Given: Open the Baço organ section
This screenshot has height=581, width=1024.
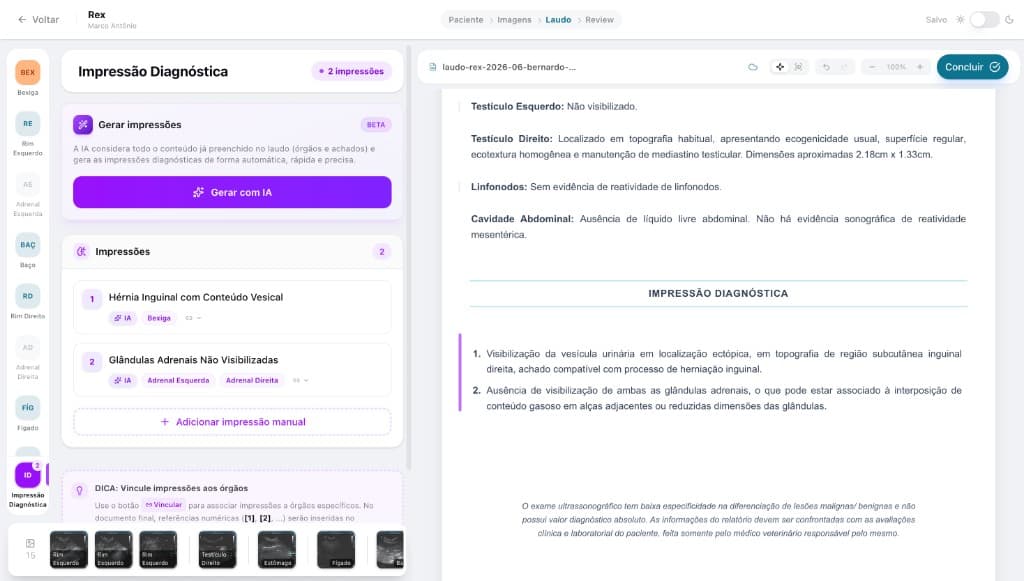Looking at the screenshot, I should click(x=27, y=245).
